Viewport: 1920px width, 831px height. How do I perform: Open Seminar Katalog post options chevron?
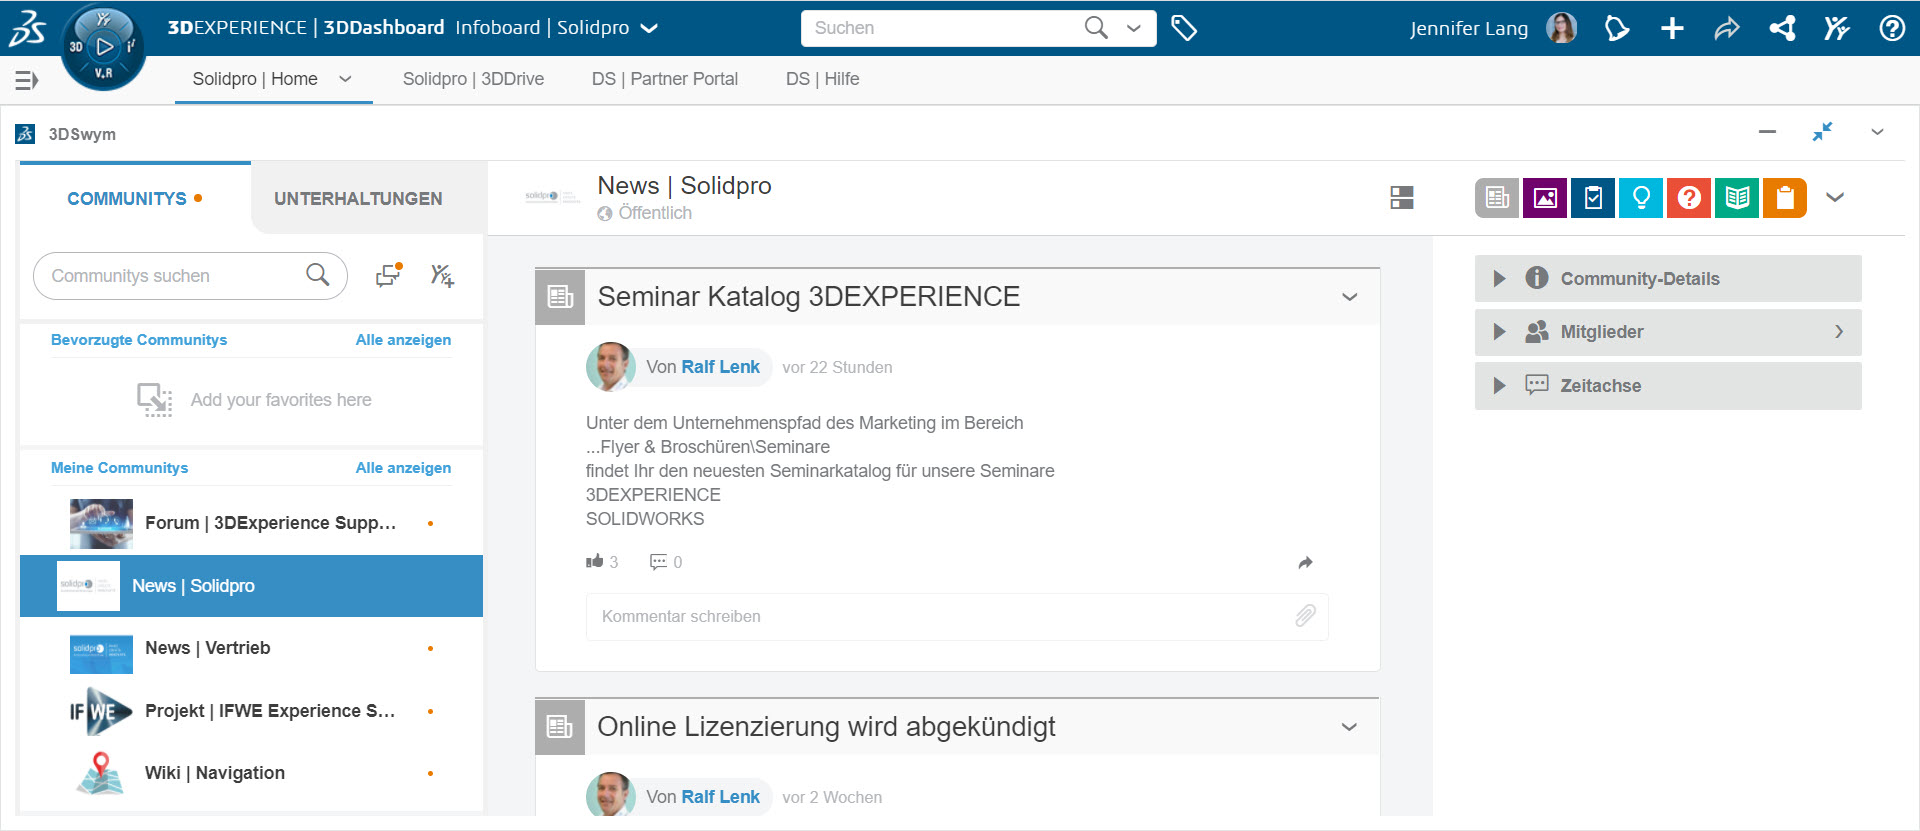(x=1349, y=297)
